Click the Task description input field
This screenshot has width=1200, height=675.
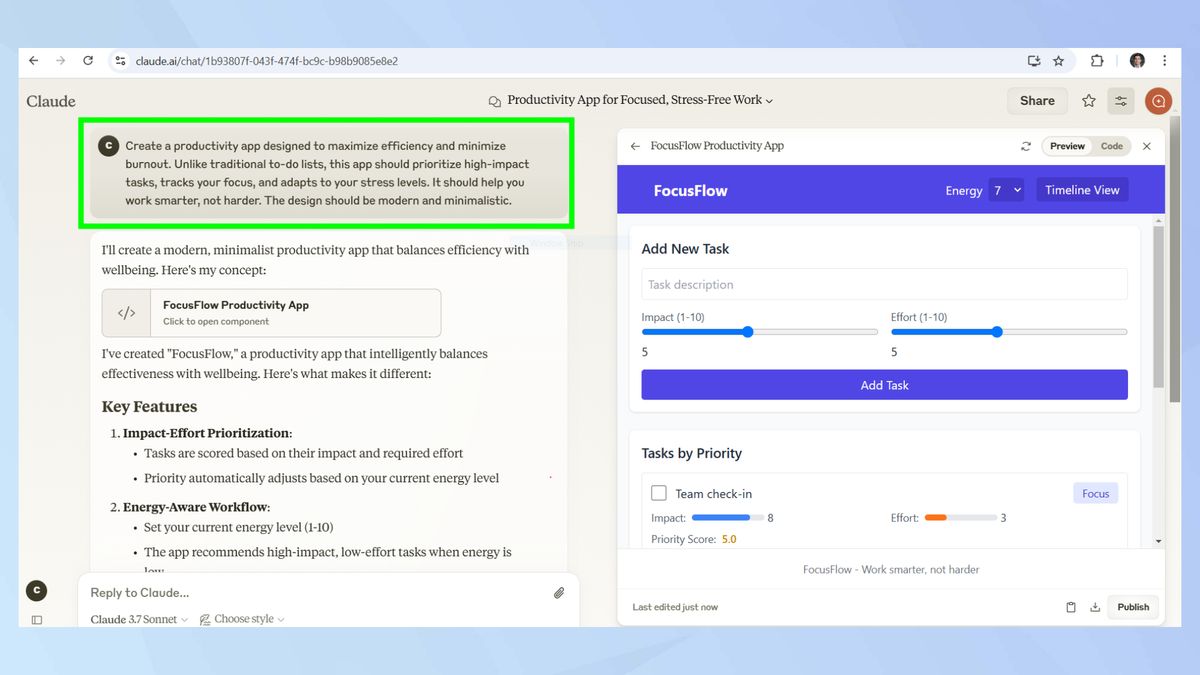[884, 284]
